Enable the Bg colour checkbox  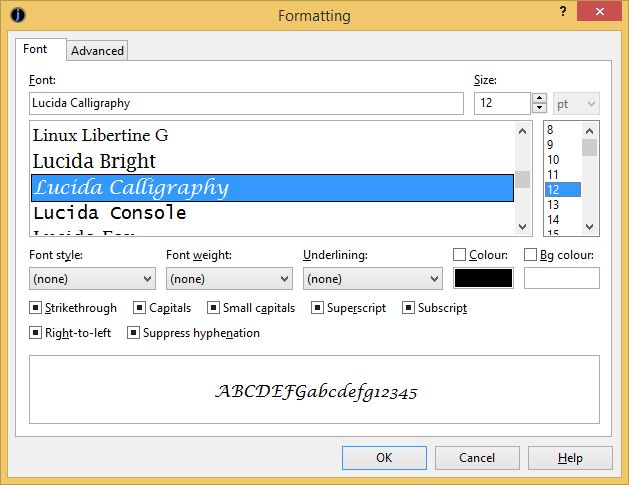coord(531,255)
